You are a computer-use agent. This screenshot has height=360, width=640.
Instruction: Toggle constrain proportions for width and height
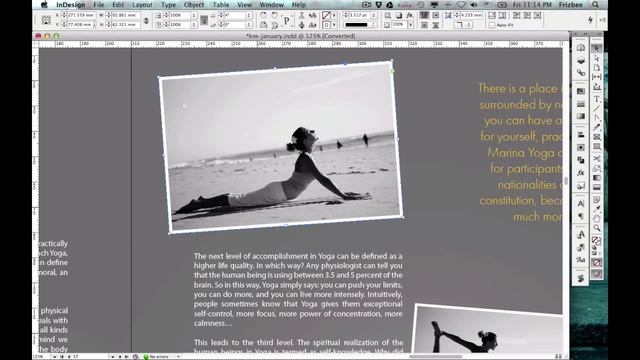146,20
